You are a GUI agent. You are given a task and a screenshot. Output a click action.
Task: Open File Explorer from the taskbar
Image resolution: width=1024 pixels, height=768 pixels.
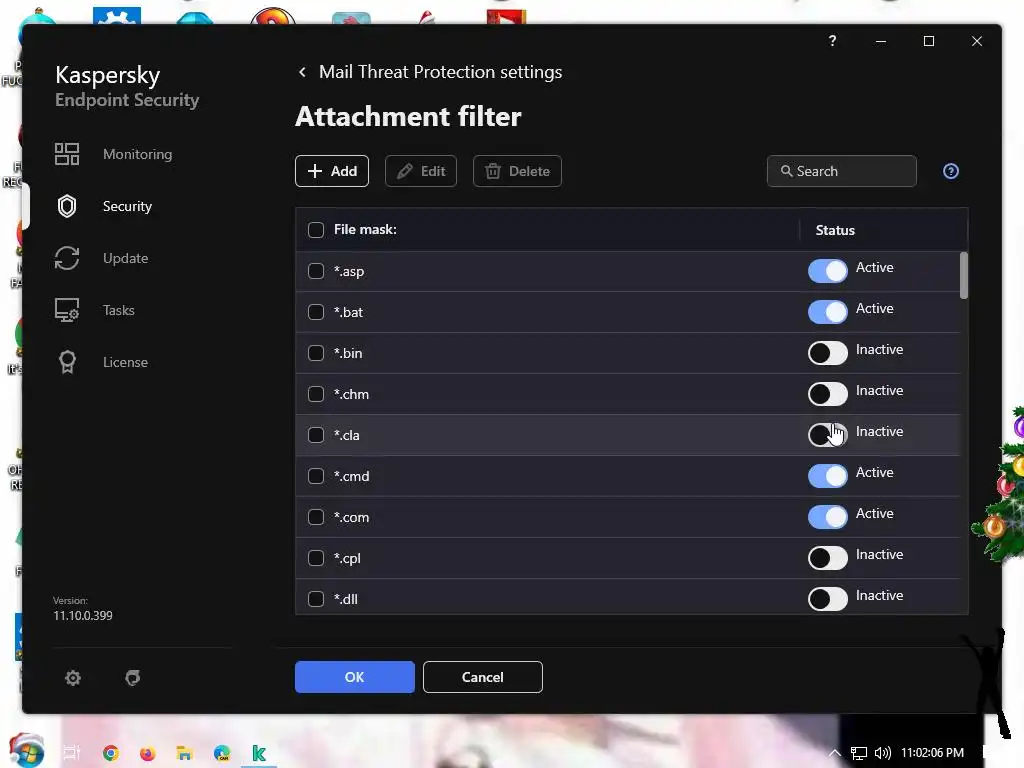pos(185,753)
